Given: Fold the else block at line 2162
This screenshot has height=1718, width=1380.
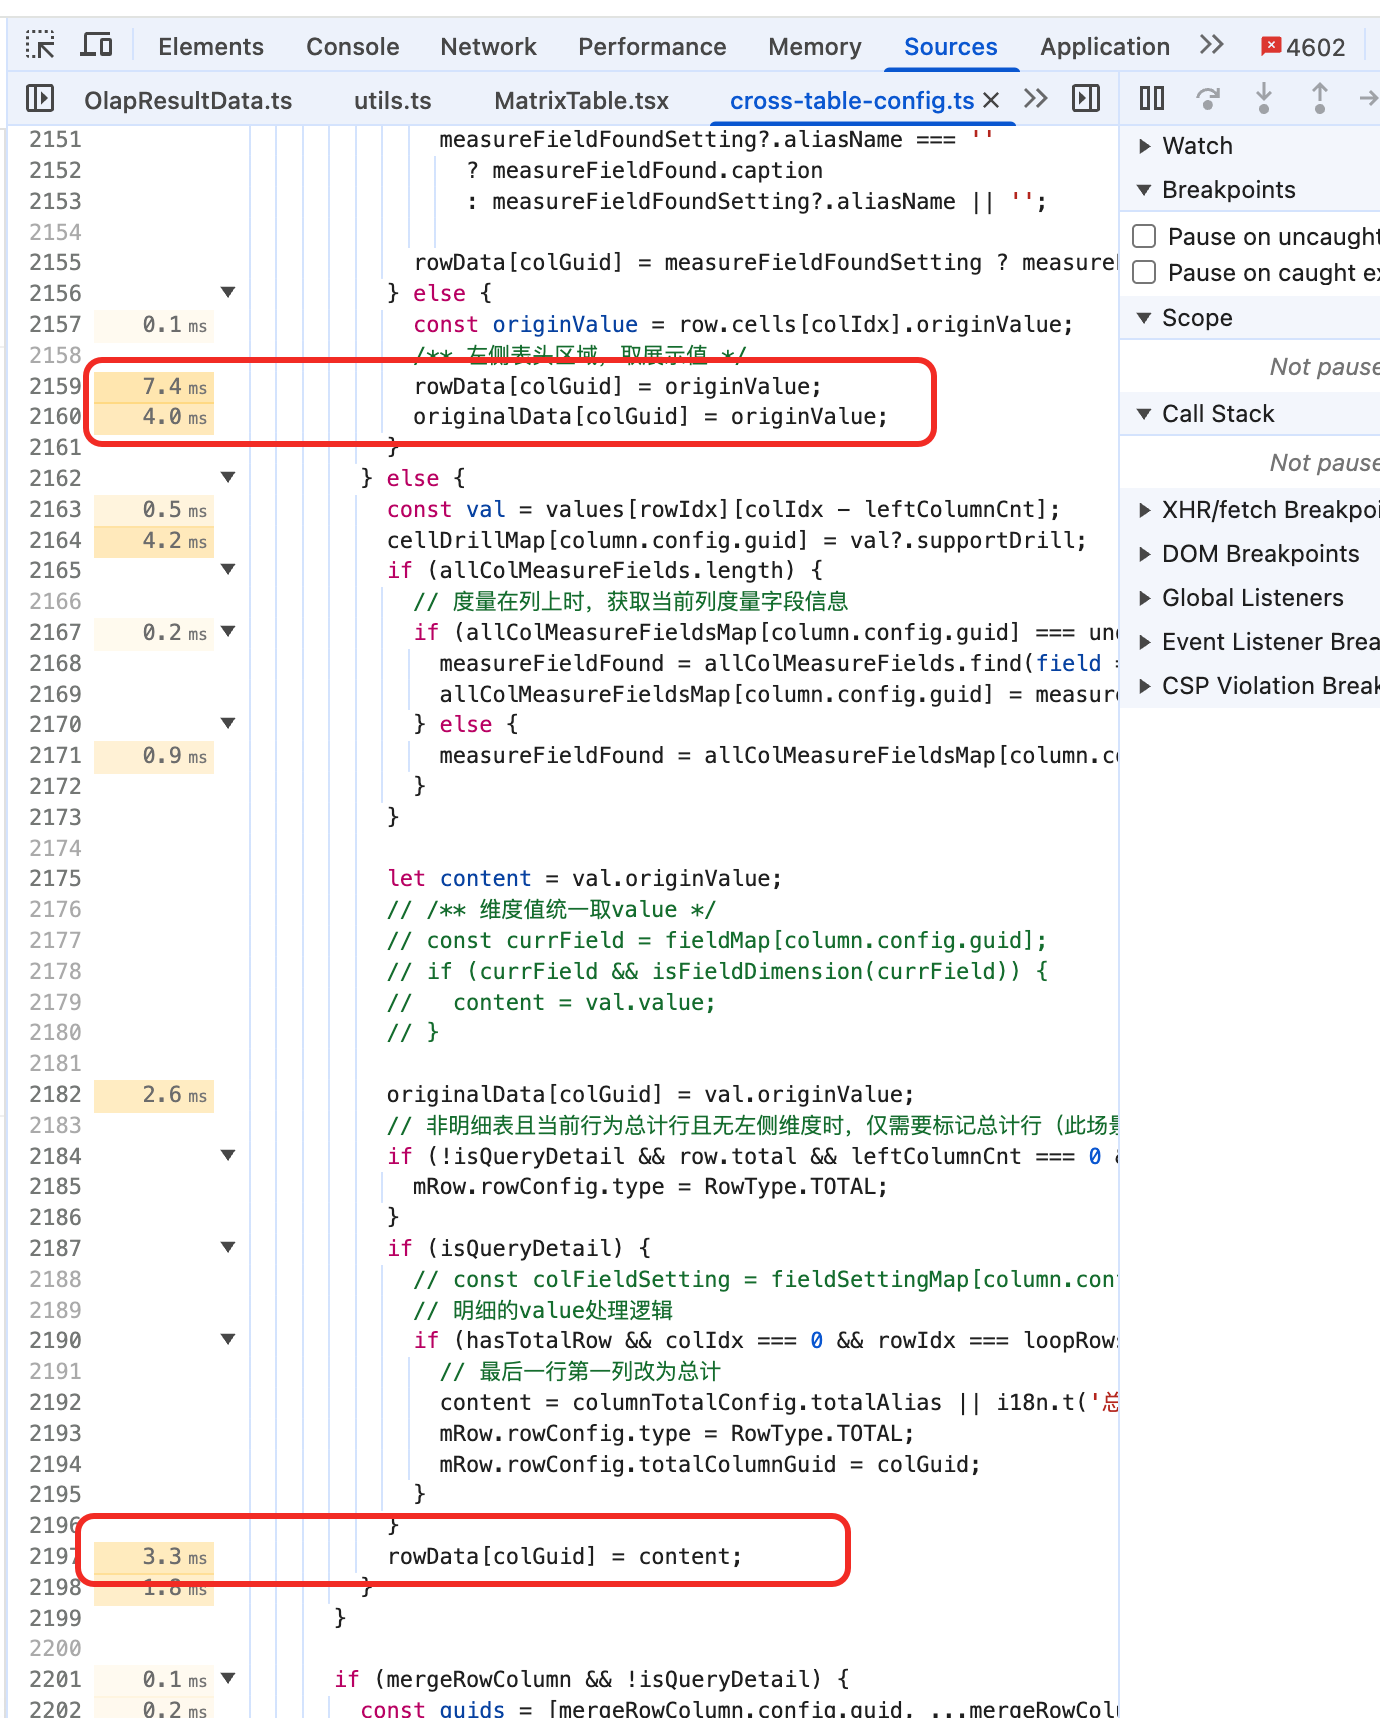Looking at the screenshot, I should [228, 478].
